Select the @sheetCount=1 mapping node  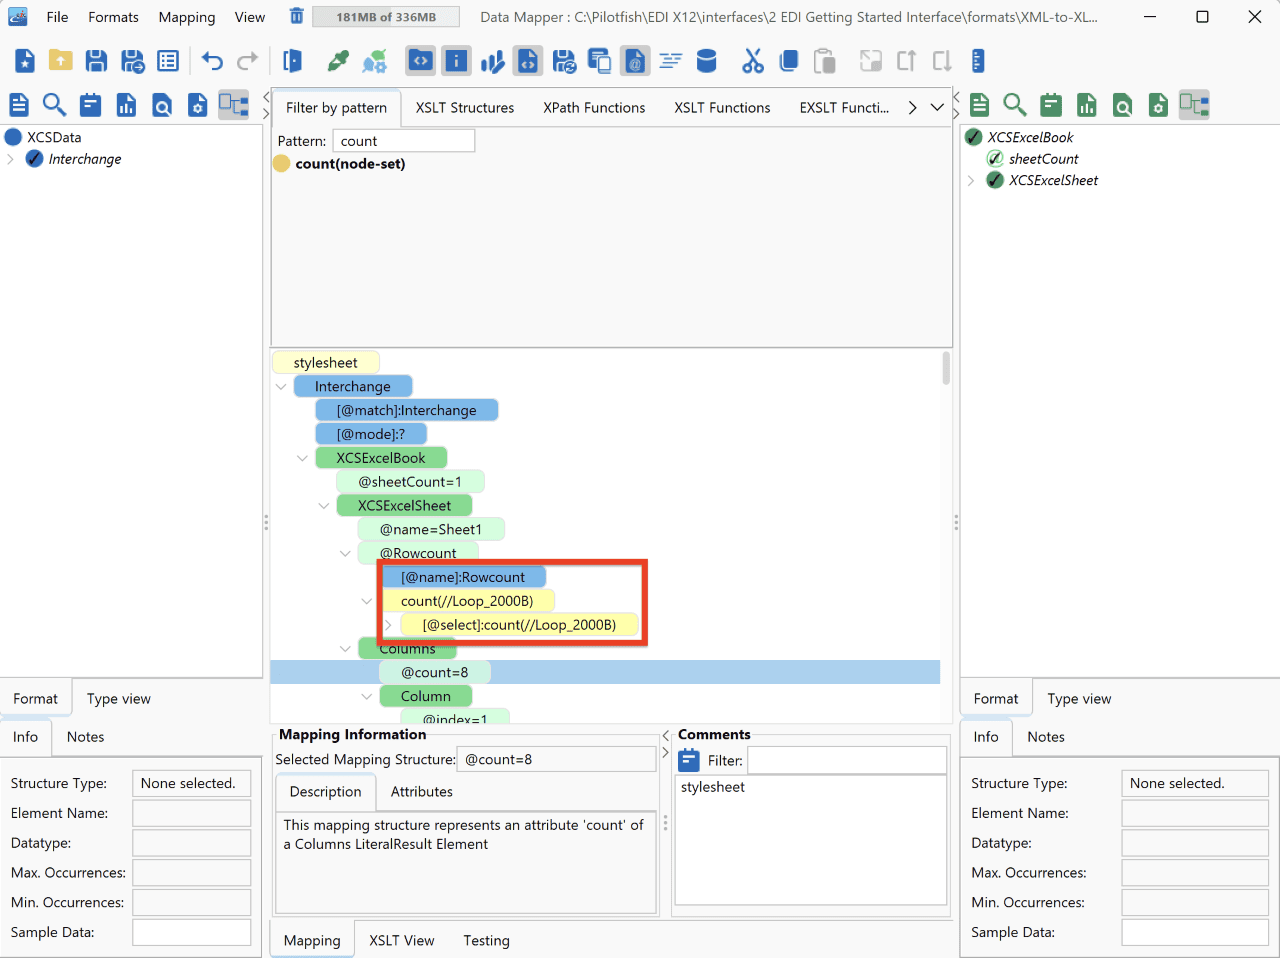(410, 482)
